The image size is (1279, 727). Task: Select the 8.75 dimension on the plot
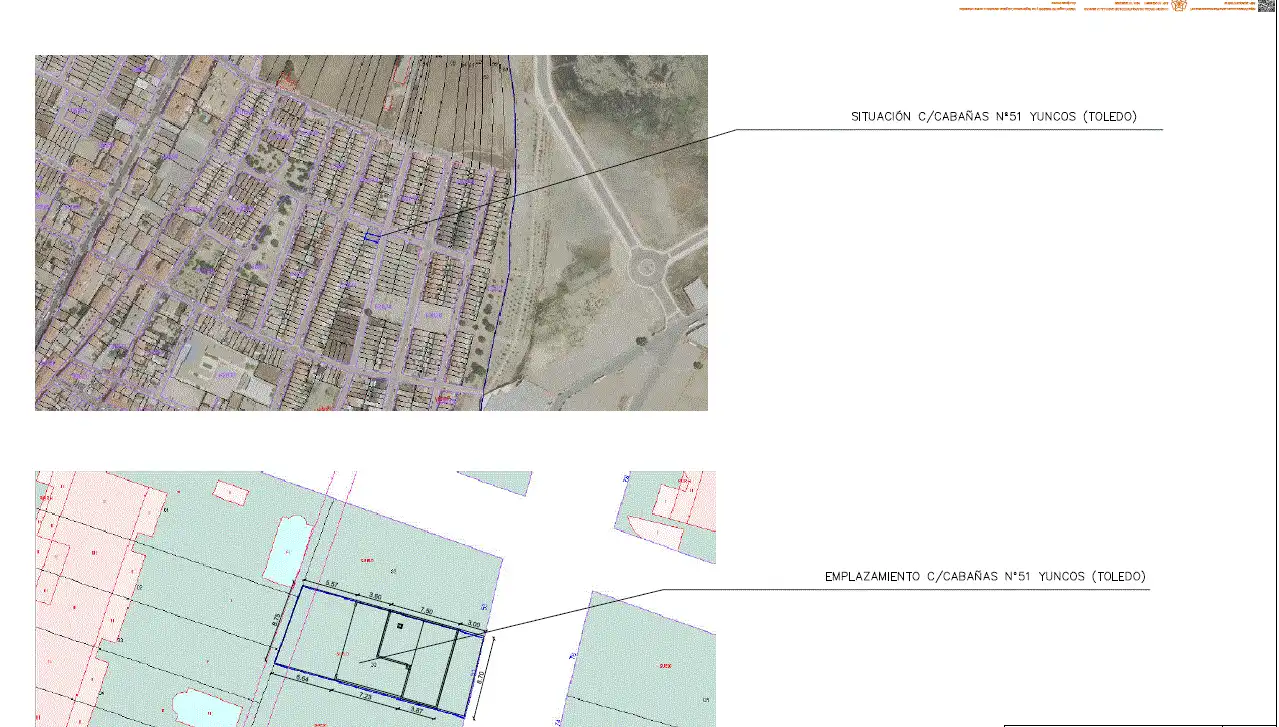tap(276, 619)
